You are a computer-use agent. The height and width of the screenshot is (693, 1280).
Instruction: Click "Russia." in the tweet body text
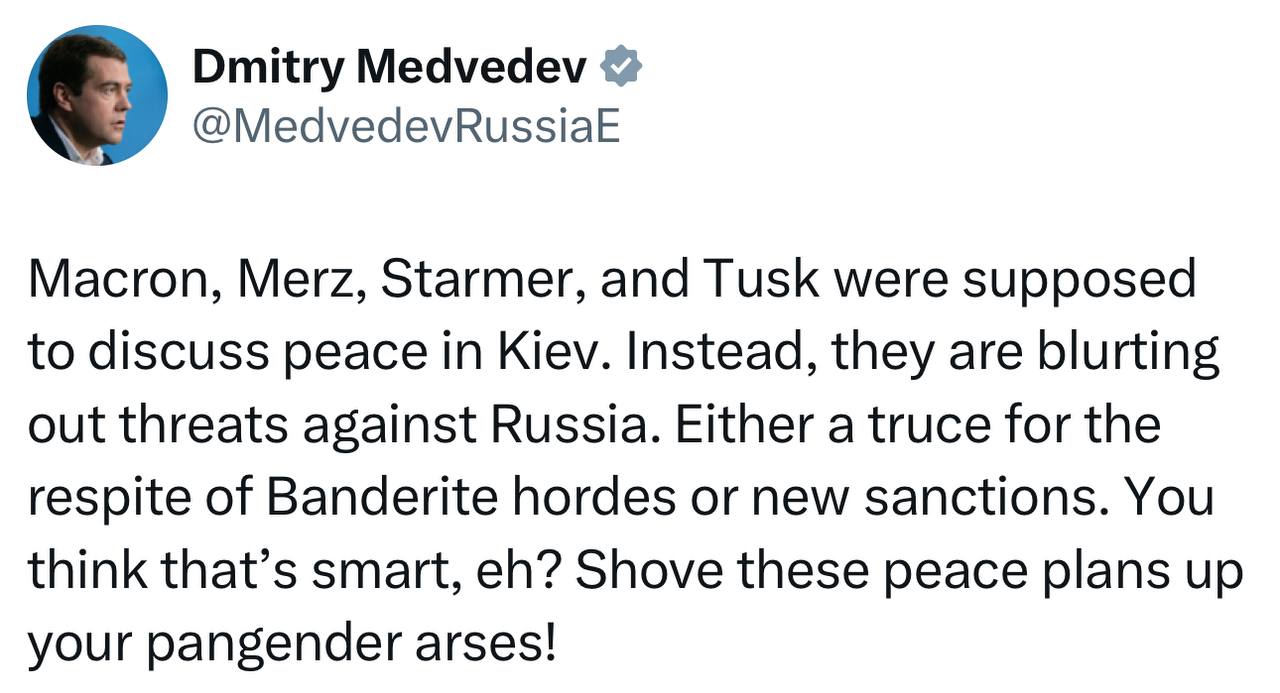point(577,425)
